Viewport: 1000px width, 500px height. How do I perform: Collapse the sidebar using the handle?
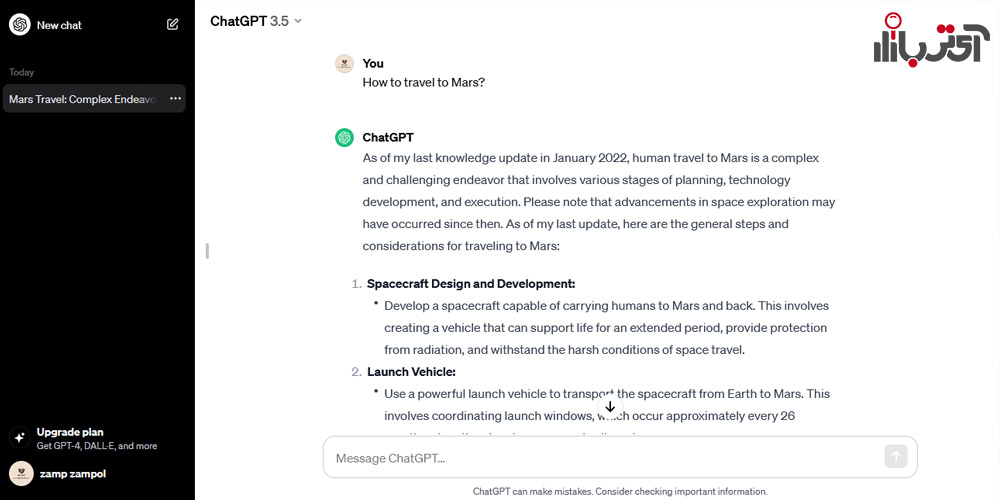tap(207, 251)
